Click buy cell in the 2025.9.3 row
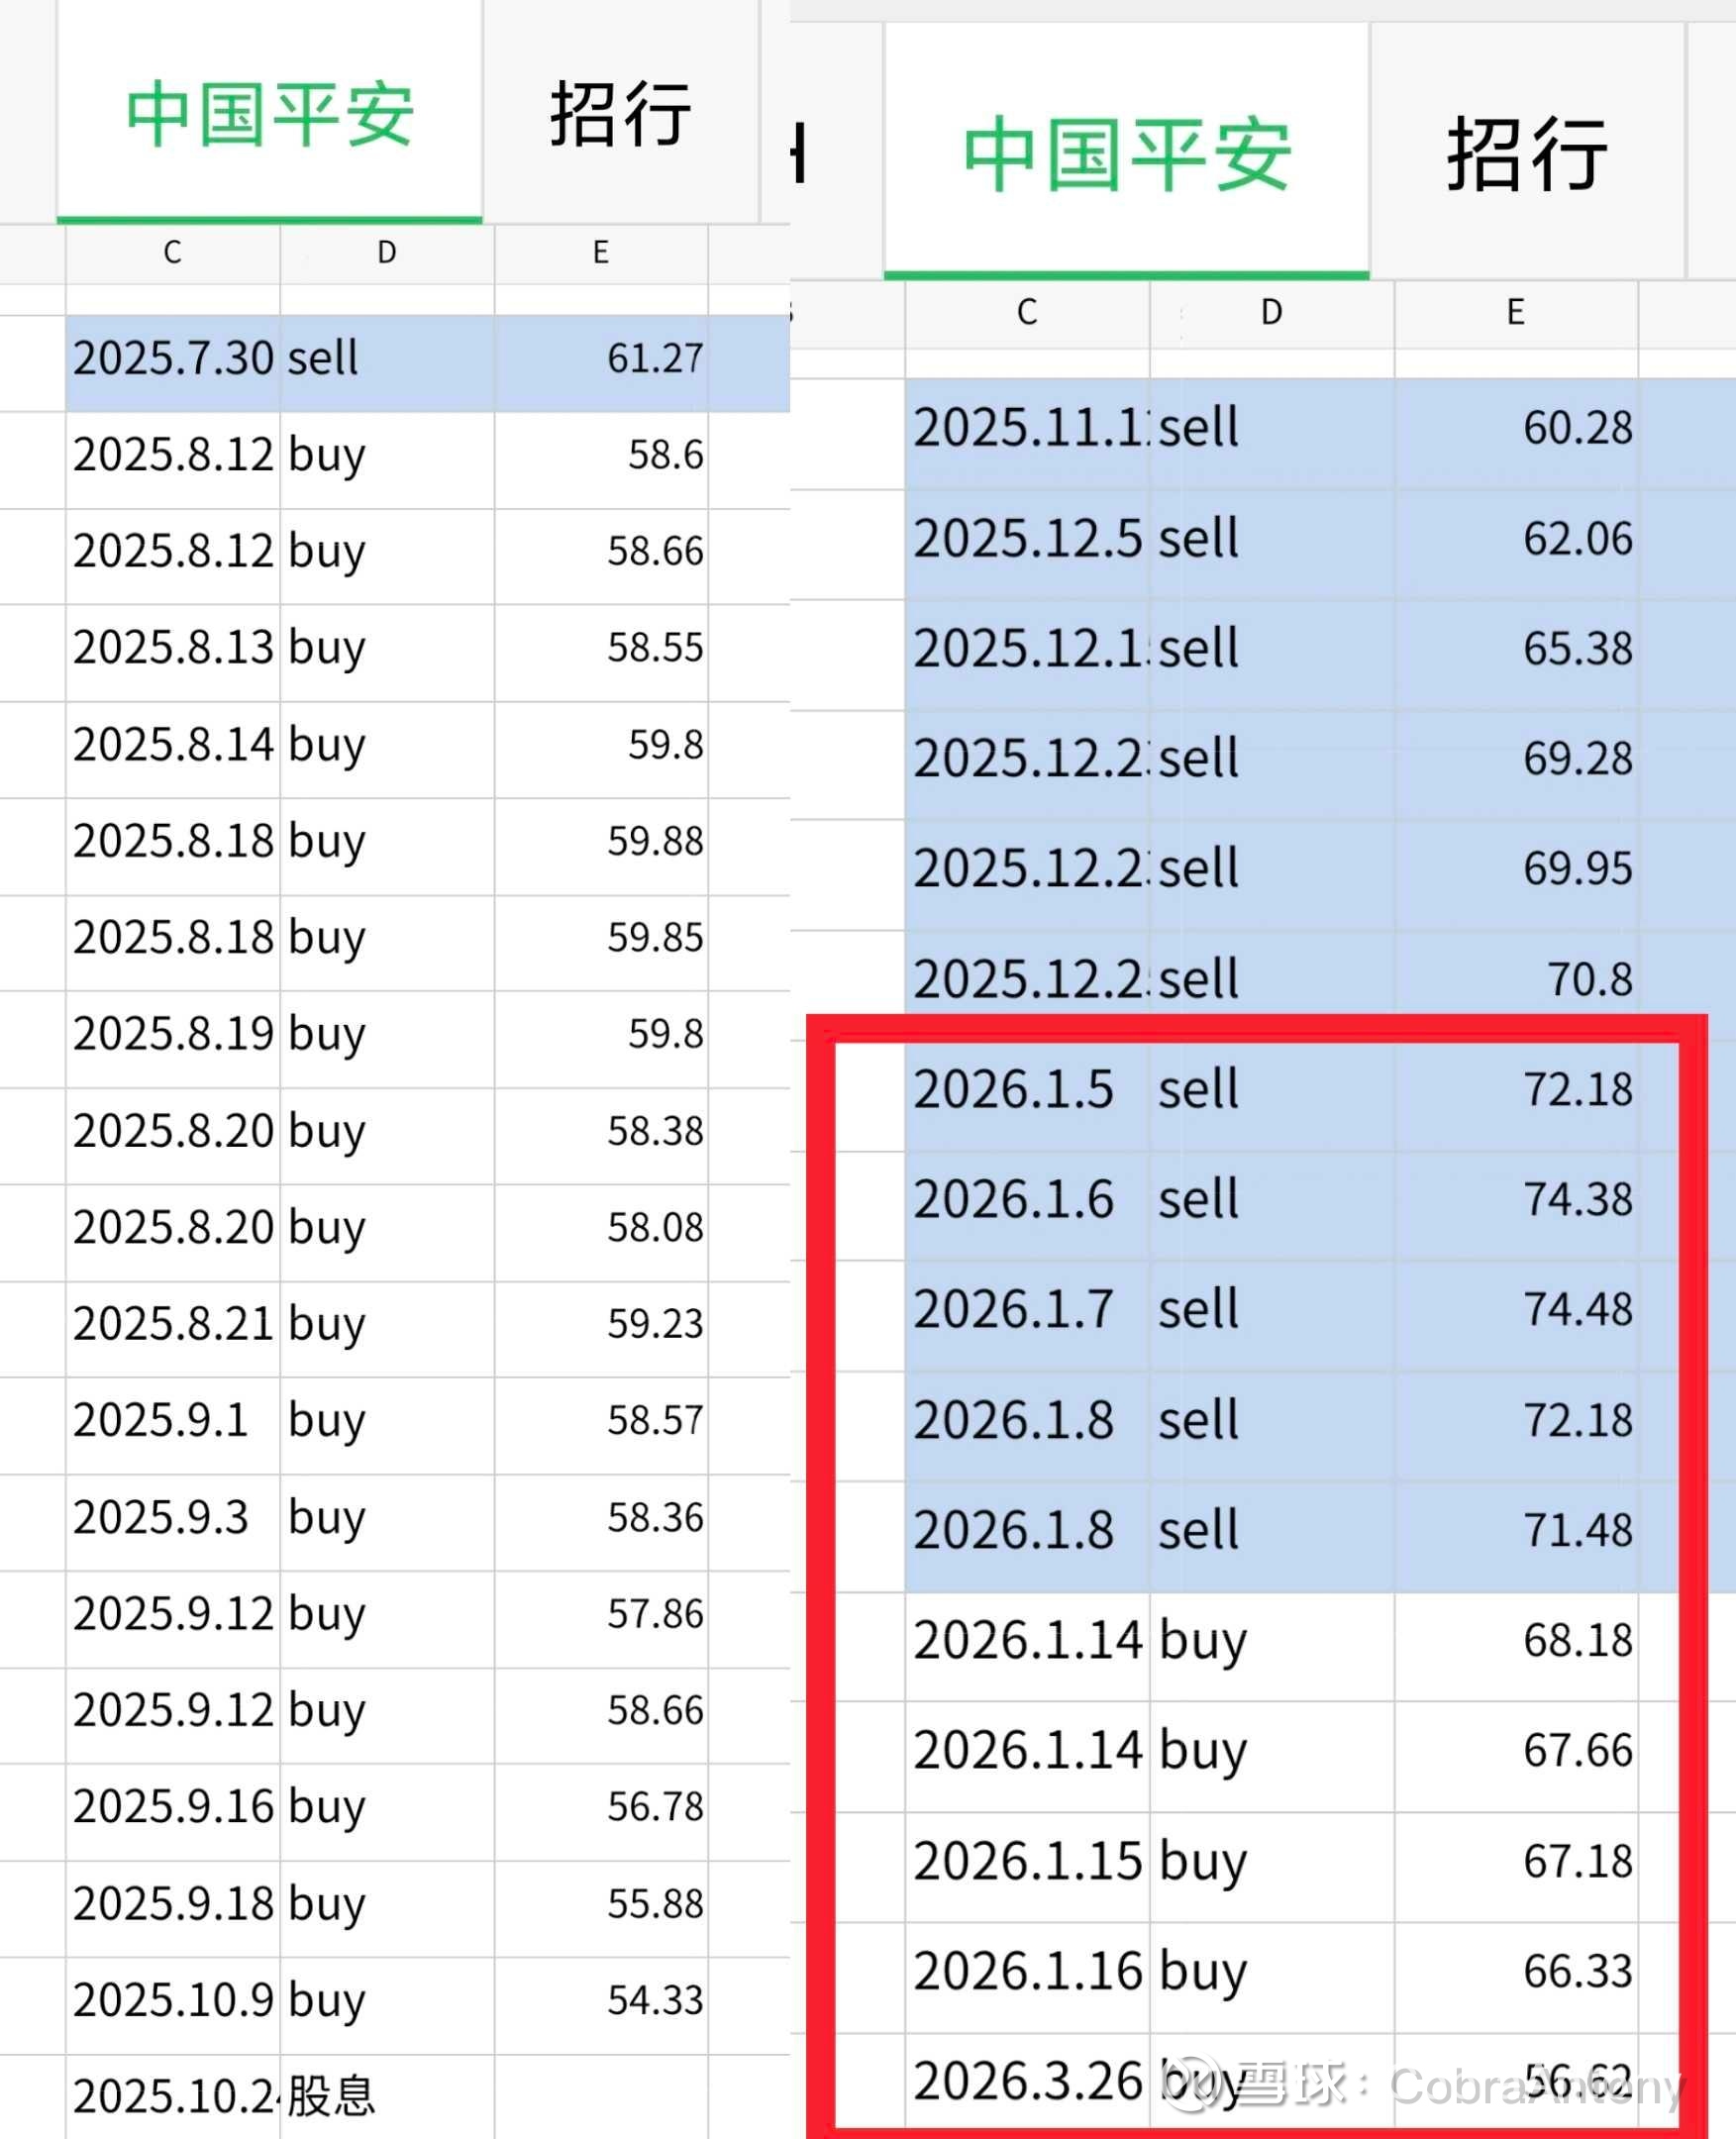 point(387,1522)
